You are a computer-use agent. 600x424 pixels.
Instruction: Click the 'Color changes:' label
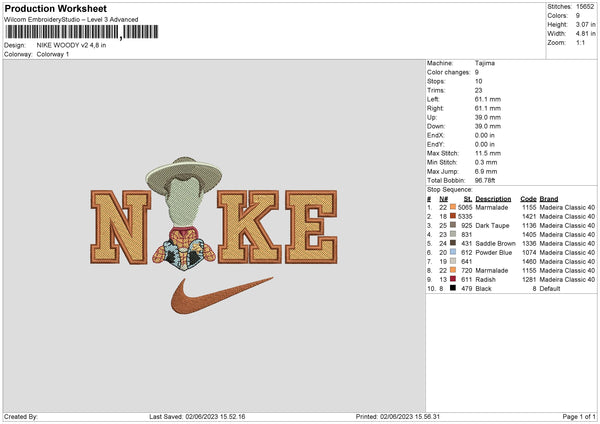(x=448, y=72)
